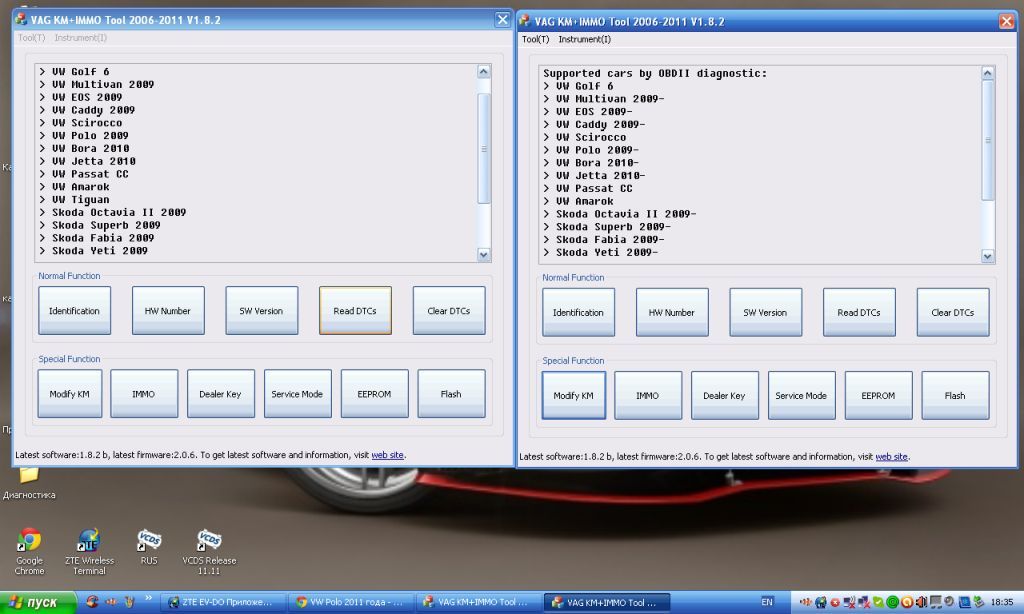Image resolution: width=1024 pixels, height=614 pixels.
Task: Select 'Skoda Superb 2009-' line in right window
Action: (x=607, y=227)
